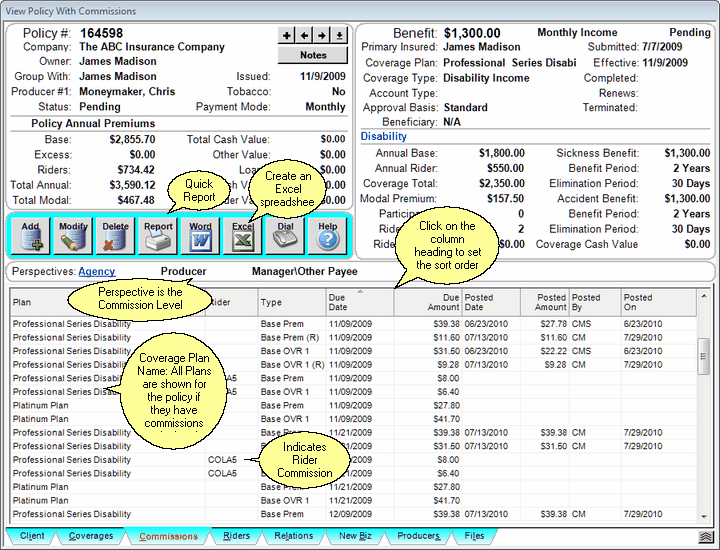The width and height of the screenshot is (720, 550).
Task: Export to Word using the Word button
Action: tap(200, 236)
